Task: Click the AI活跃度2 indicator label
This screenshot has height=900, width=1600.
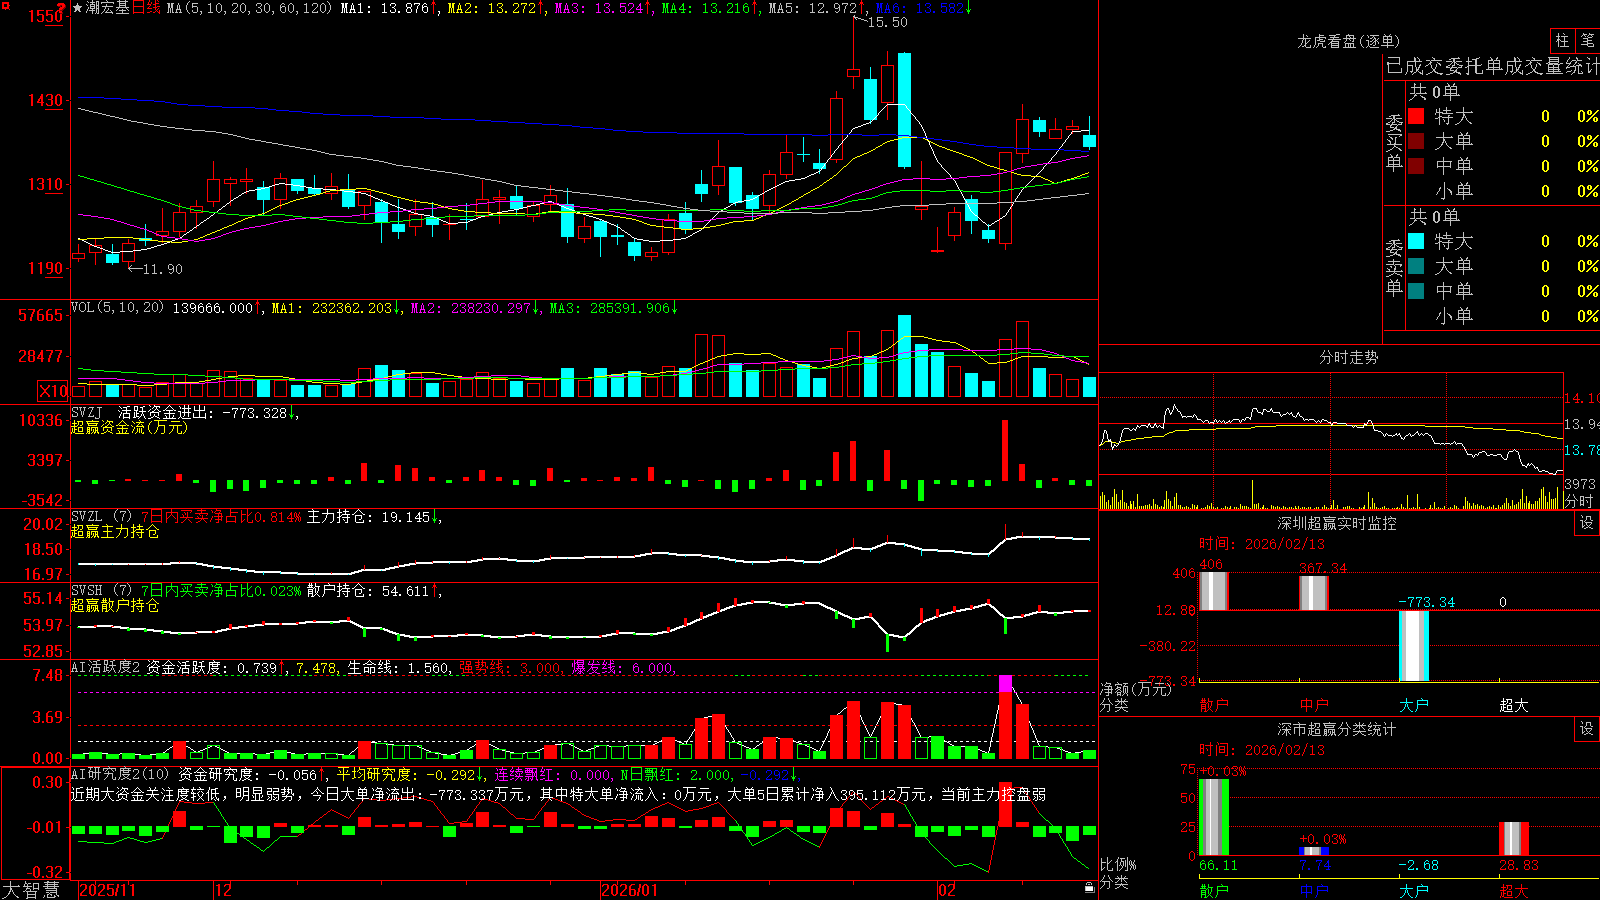Action: [x=105, y=667]
